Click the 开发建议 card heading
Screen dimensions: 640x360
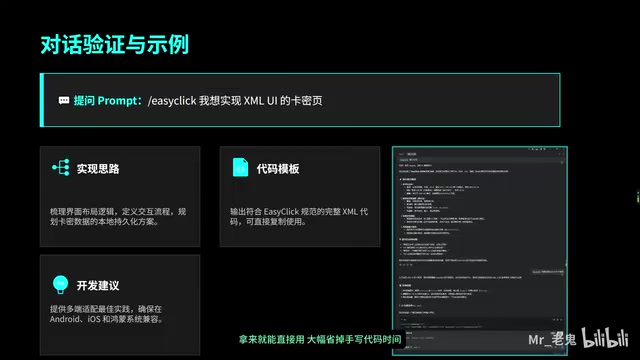[98, 285]
